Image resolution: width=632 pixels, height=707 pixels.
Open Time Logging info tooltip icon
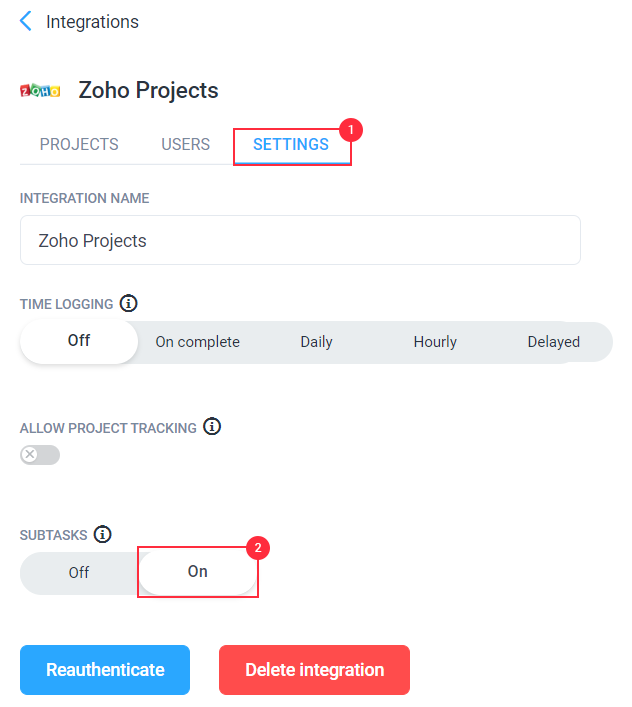pyautogui.click(x=128, y=303)
